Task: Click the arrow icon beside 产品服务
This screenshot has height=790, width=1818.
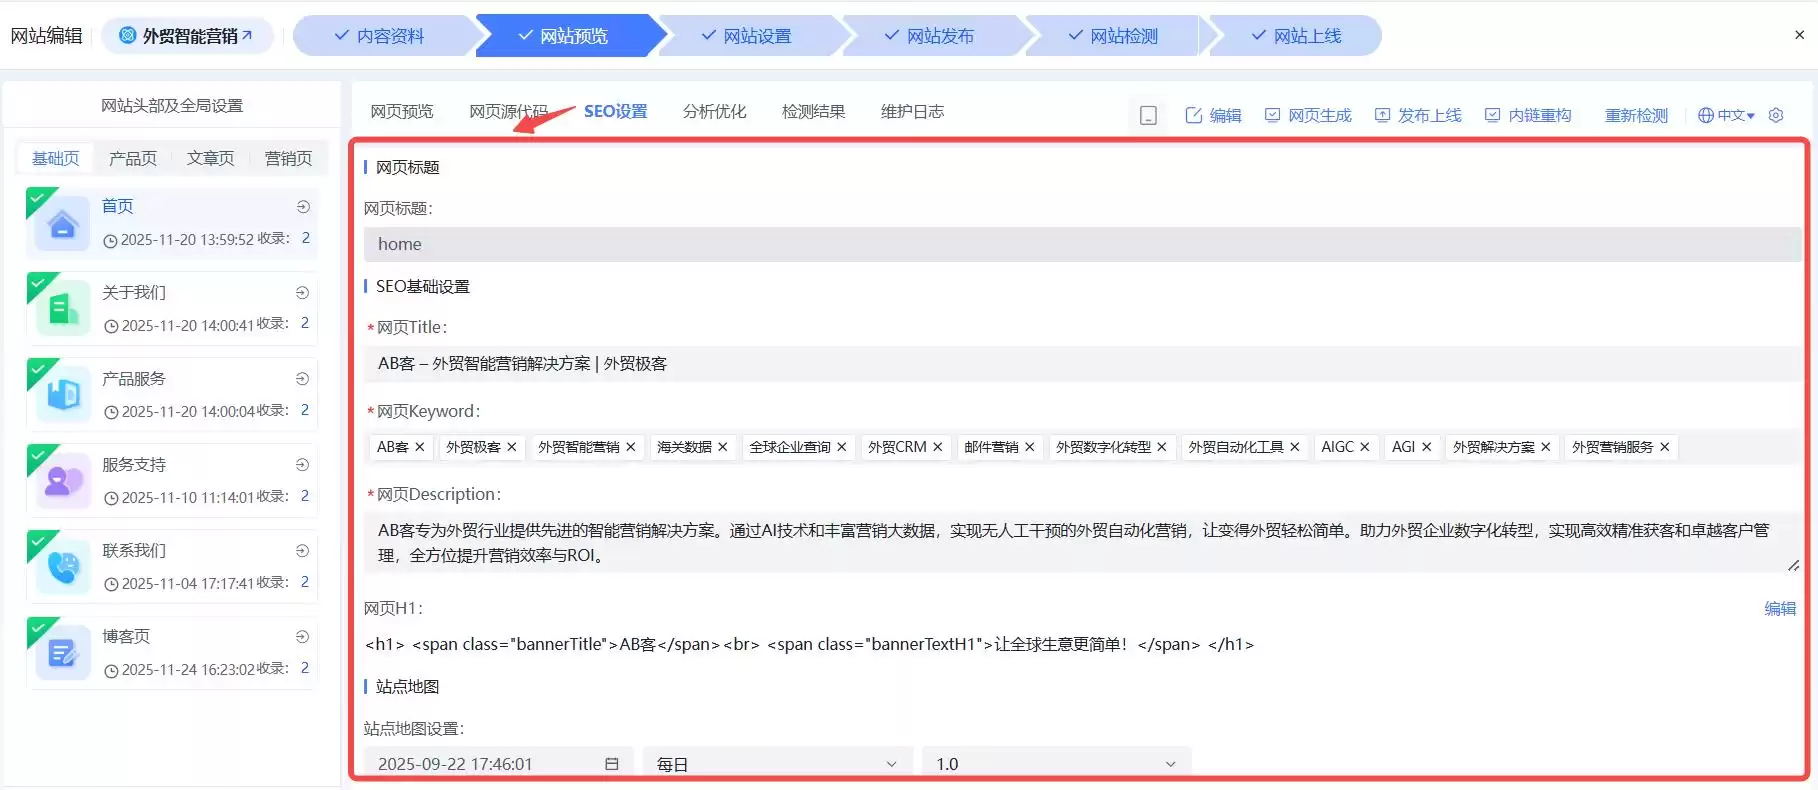Action: [x=303, y=379]
